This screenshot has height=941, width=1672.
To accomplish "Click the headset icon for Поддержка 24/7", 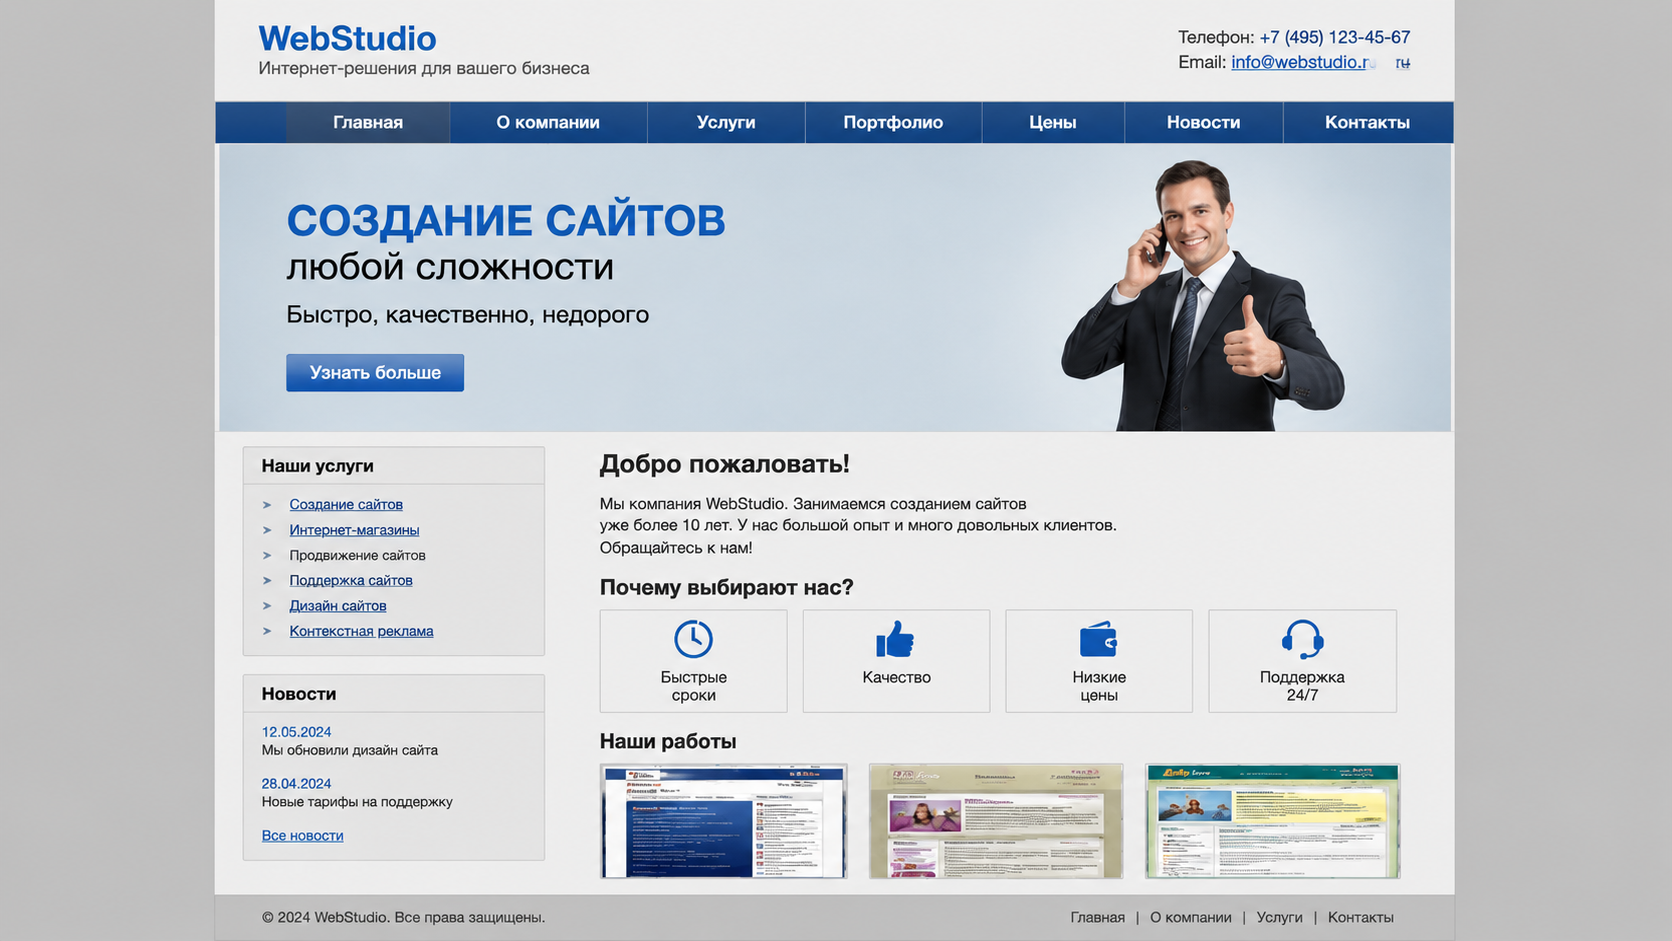I will (1302, 639).
